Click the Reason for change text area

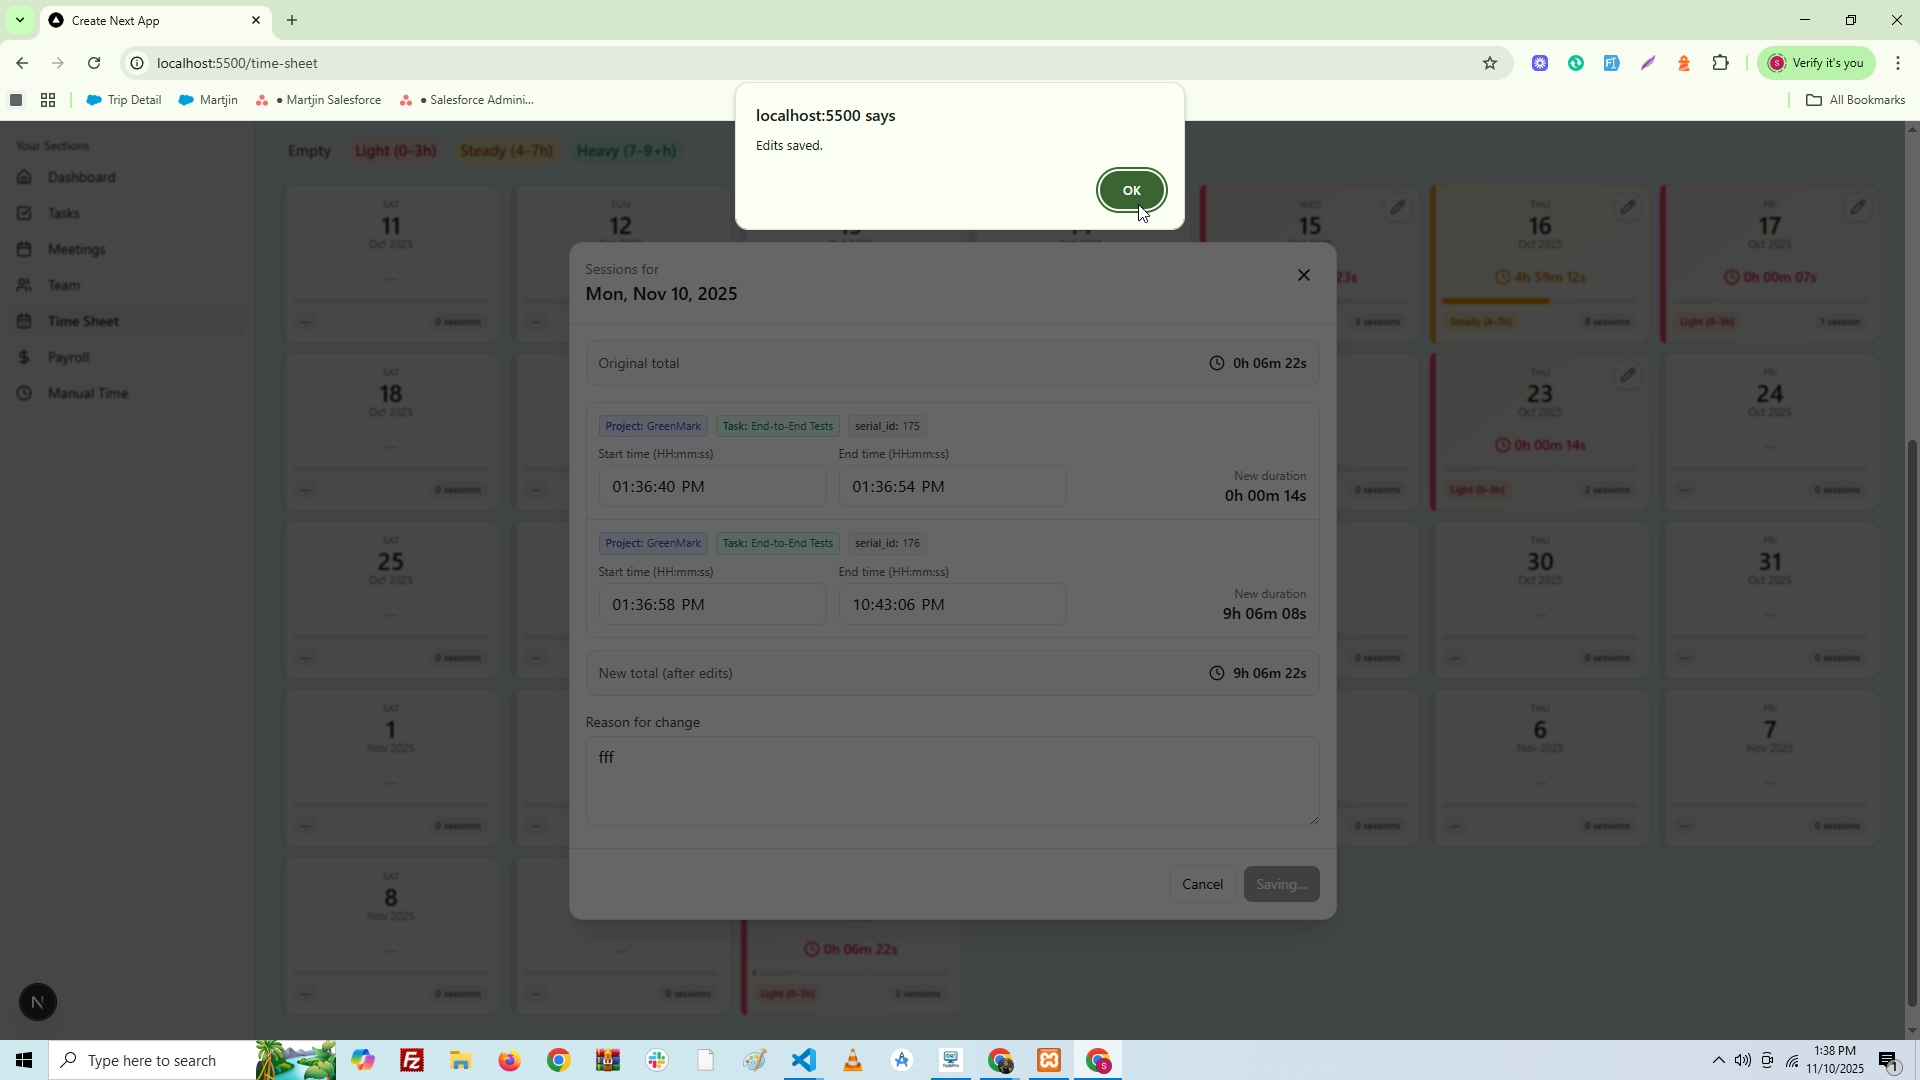click(951, 781)
